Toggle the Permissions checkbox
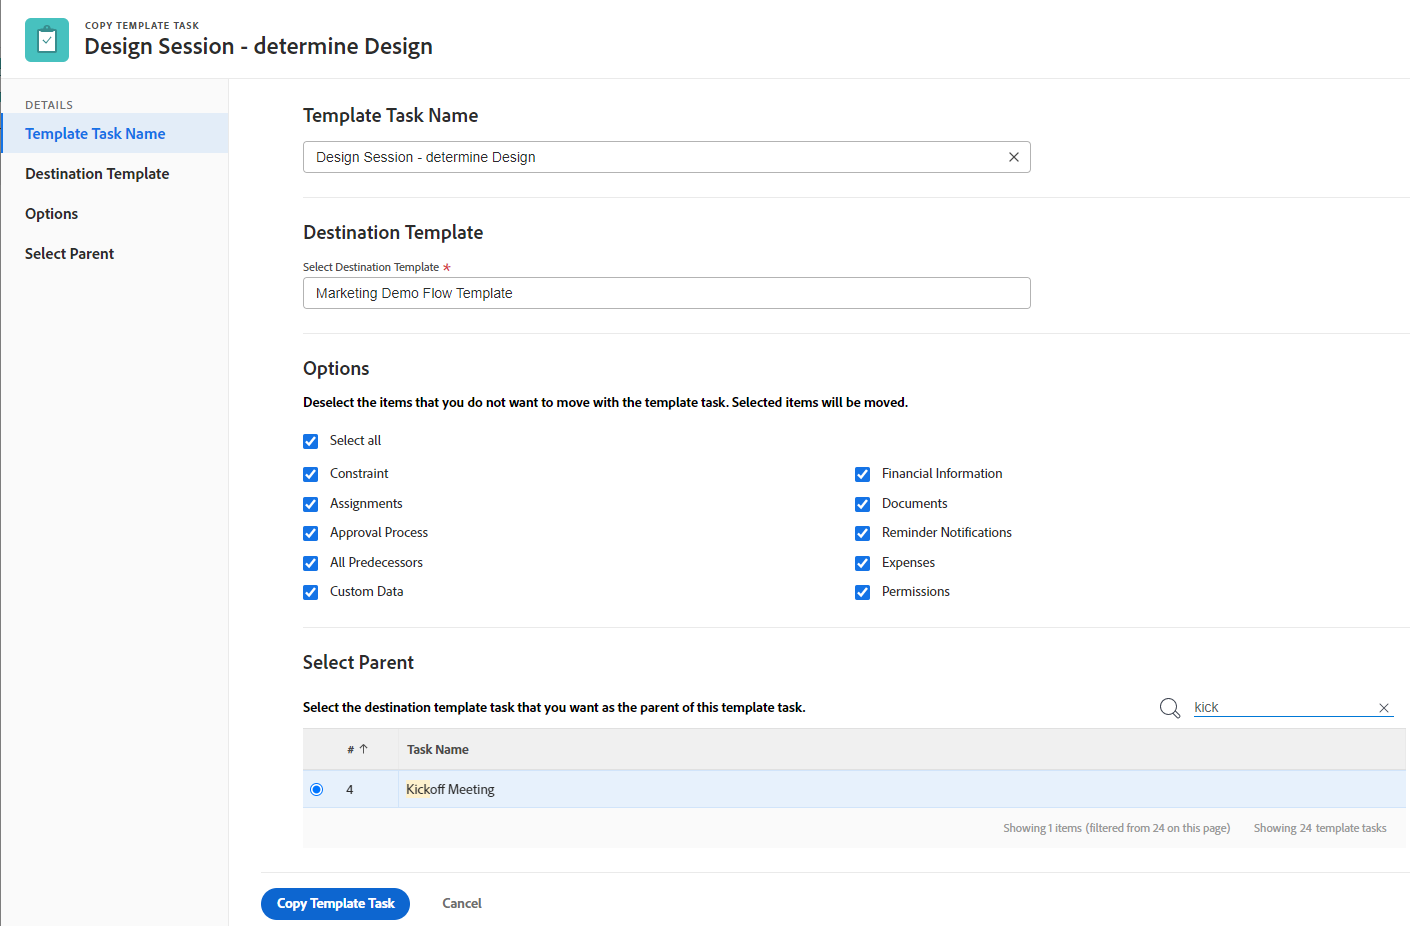The height and width of the screenshot is (926, 1410). click(x=863, y=592)
